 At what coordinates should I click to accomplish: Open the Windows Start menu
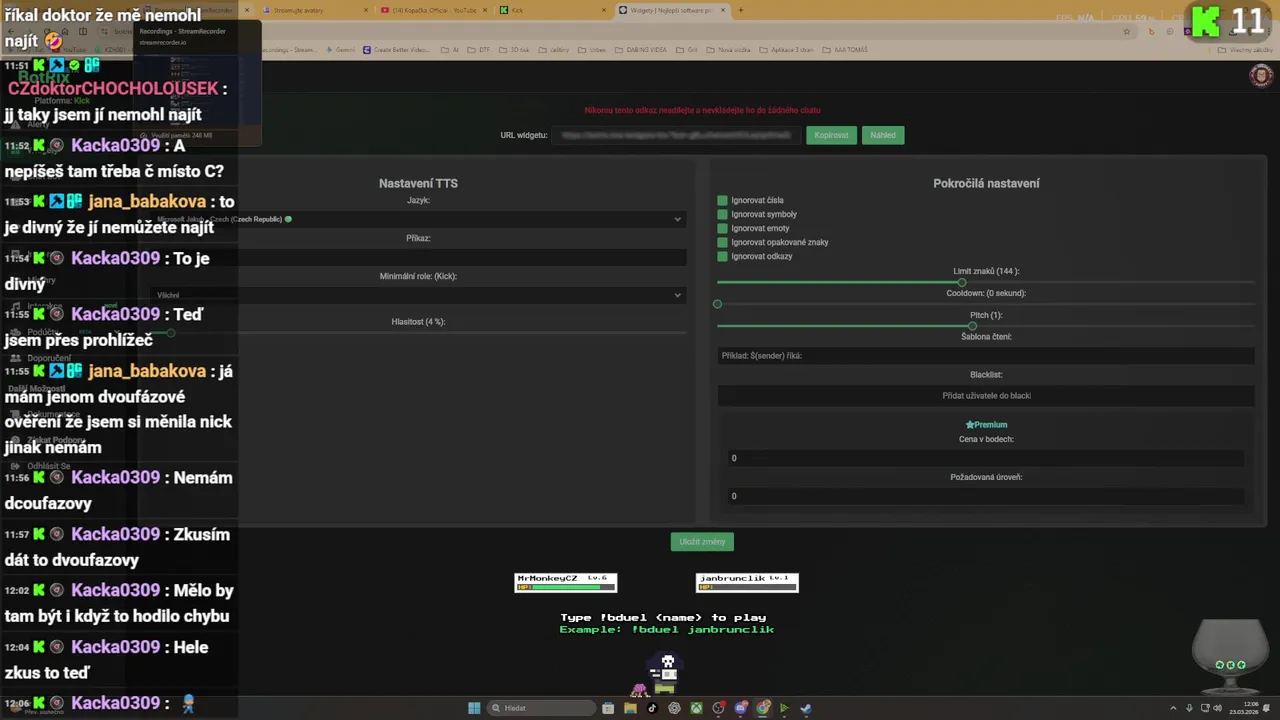[x=474, y=708]
